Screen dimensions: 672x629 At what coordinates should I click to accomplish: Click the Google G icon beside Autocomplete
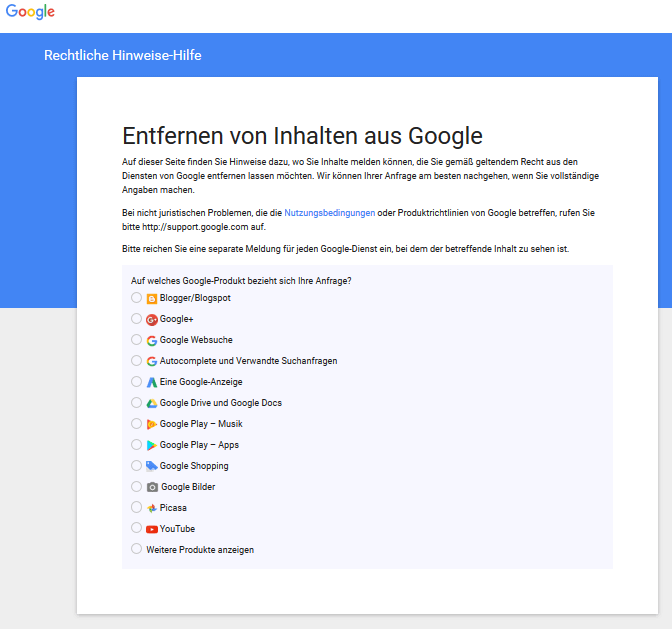coord(152,362)
